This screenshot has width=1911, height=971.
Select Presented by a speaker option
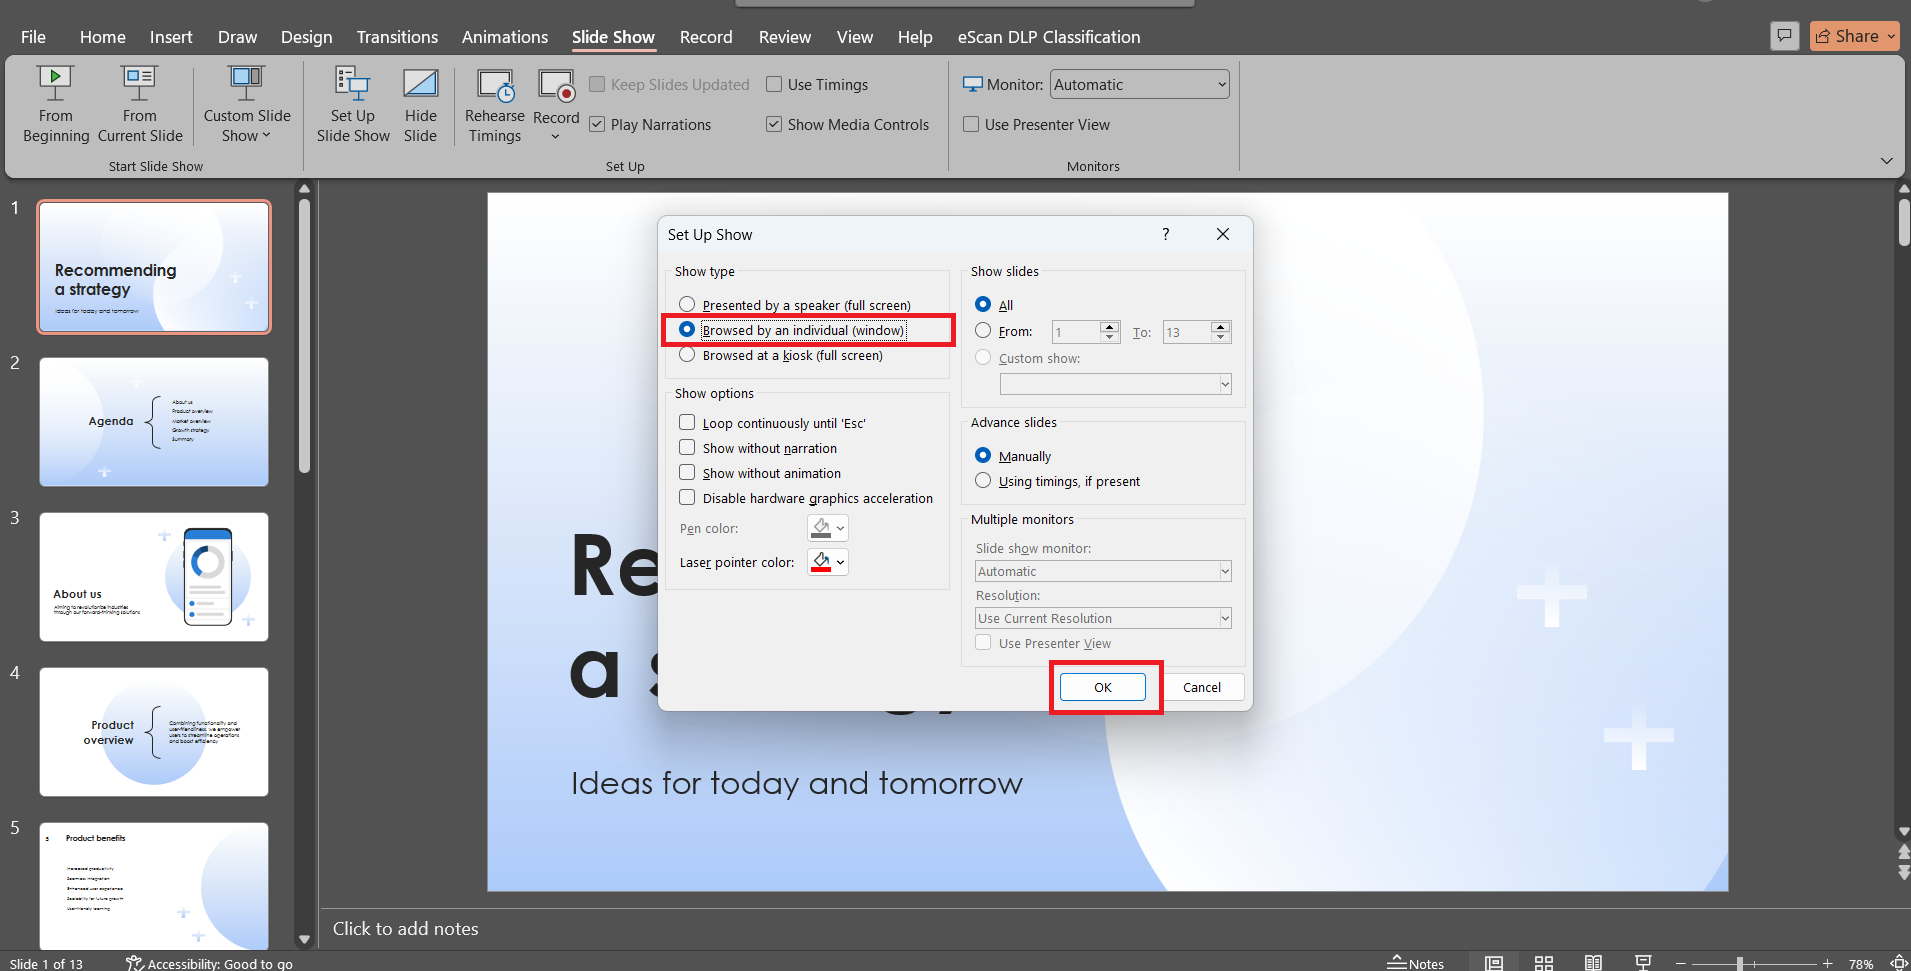pyautogui.click(x=688, y=305)
